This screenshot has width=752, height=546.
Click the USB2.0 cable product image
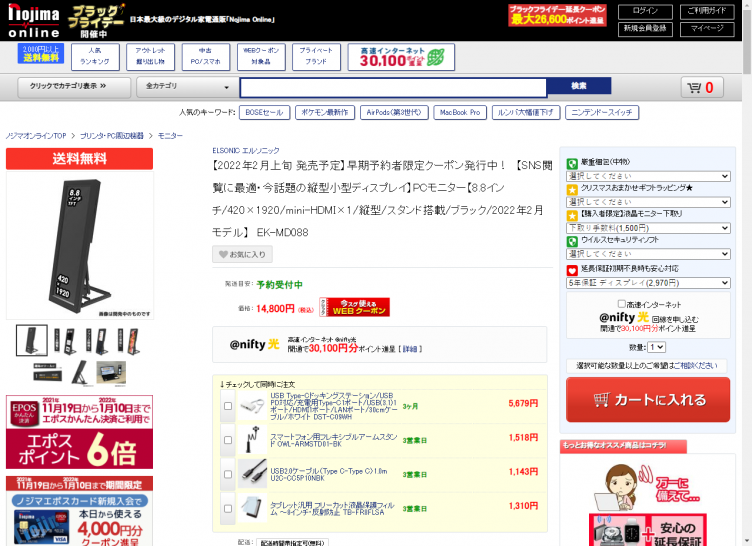252,474
